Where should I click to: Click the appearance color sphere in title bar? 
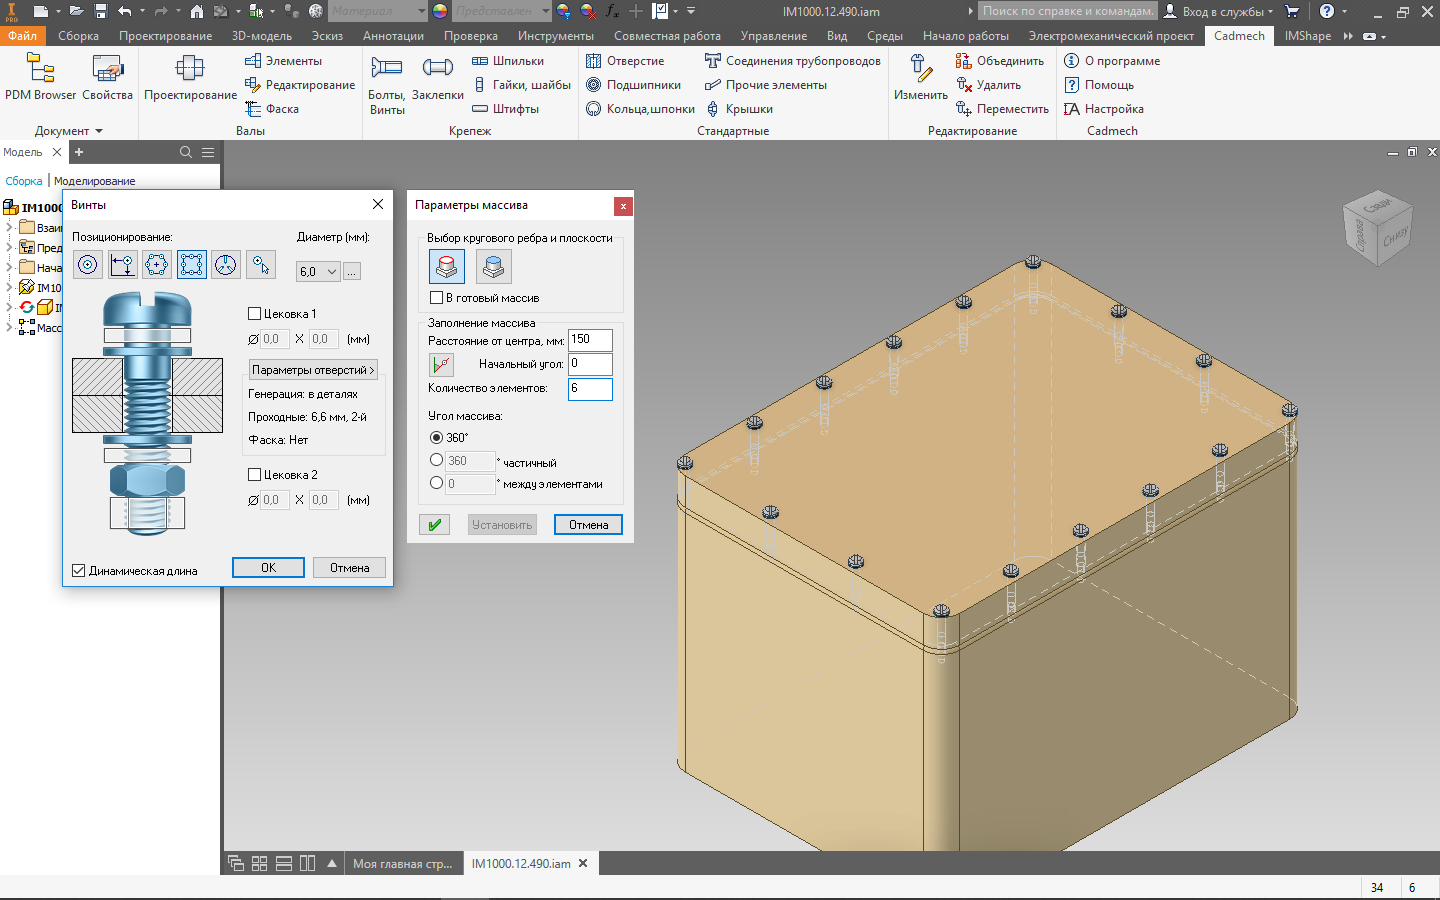point(440,11)
